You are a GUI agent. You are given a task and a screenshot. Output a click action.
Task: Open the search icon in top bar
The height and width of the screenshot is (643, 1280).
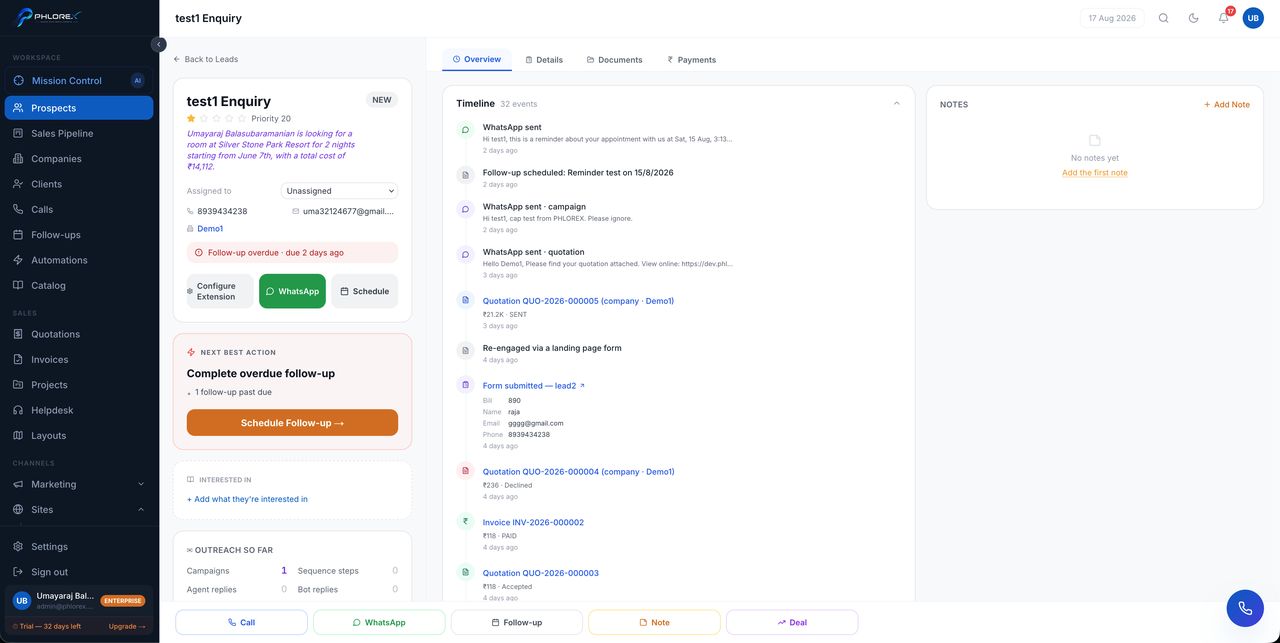click(x=1163, y=18)
